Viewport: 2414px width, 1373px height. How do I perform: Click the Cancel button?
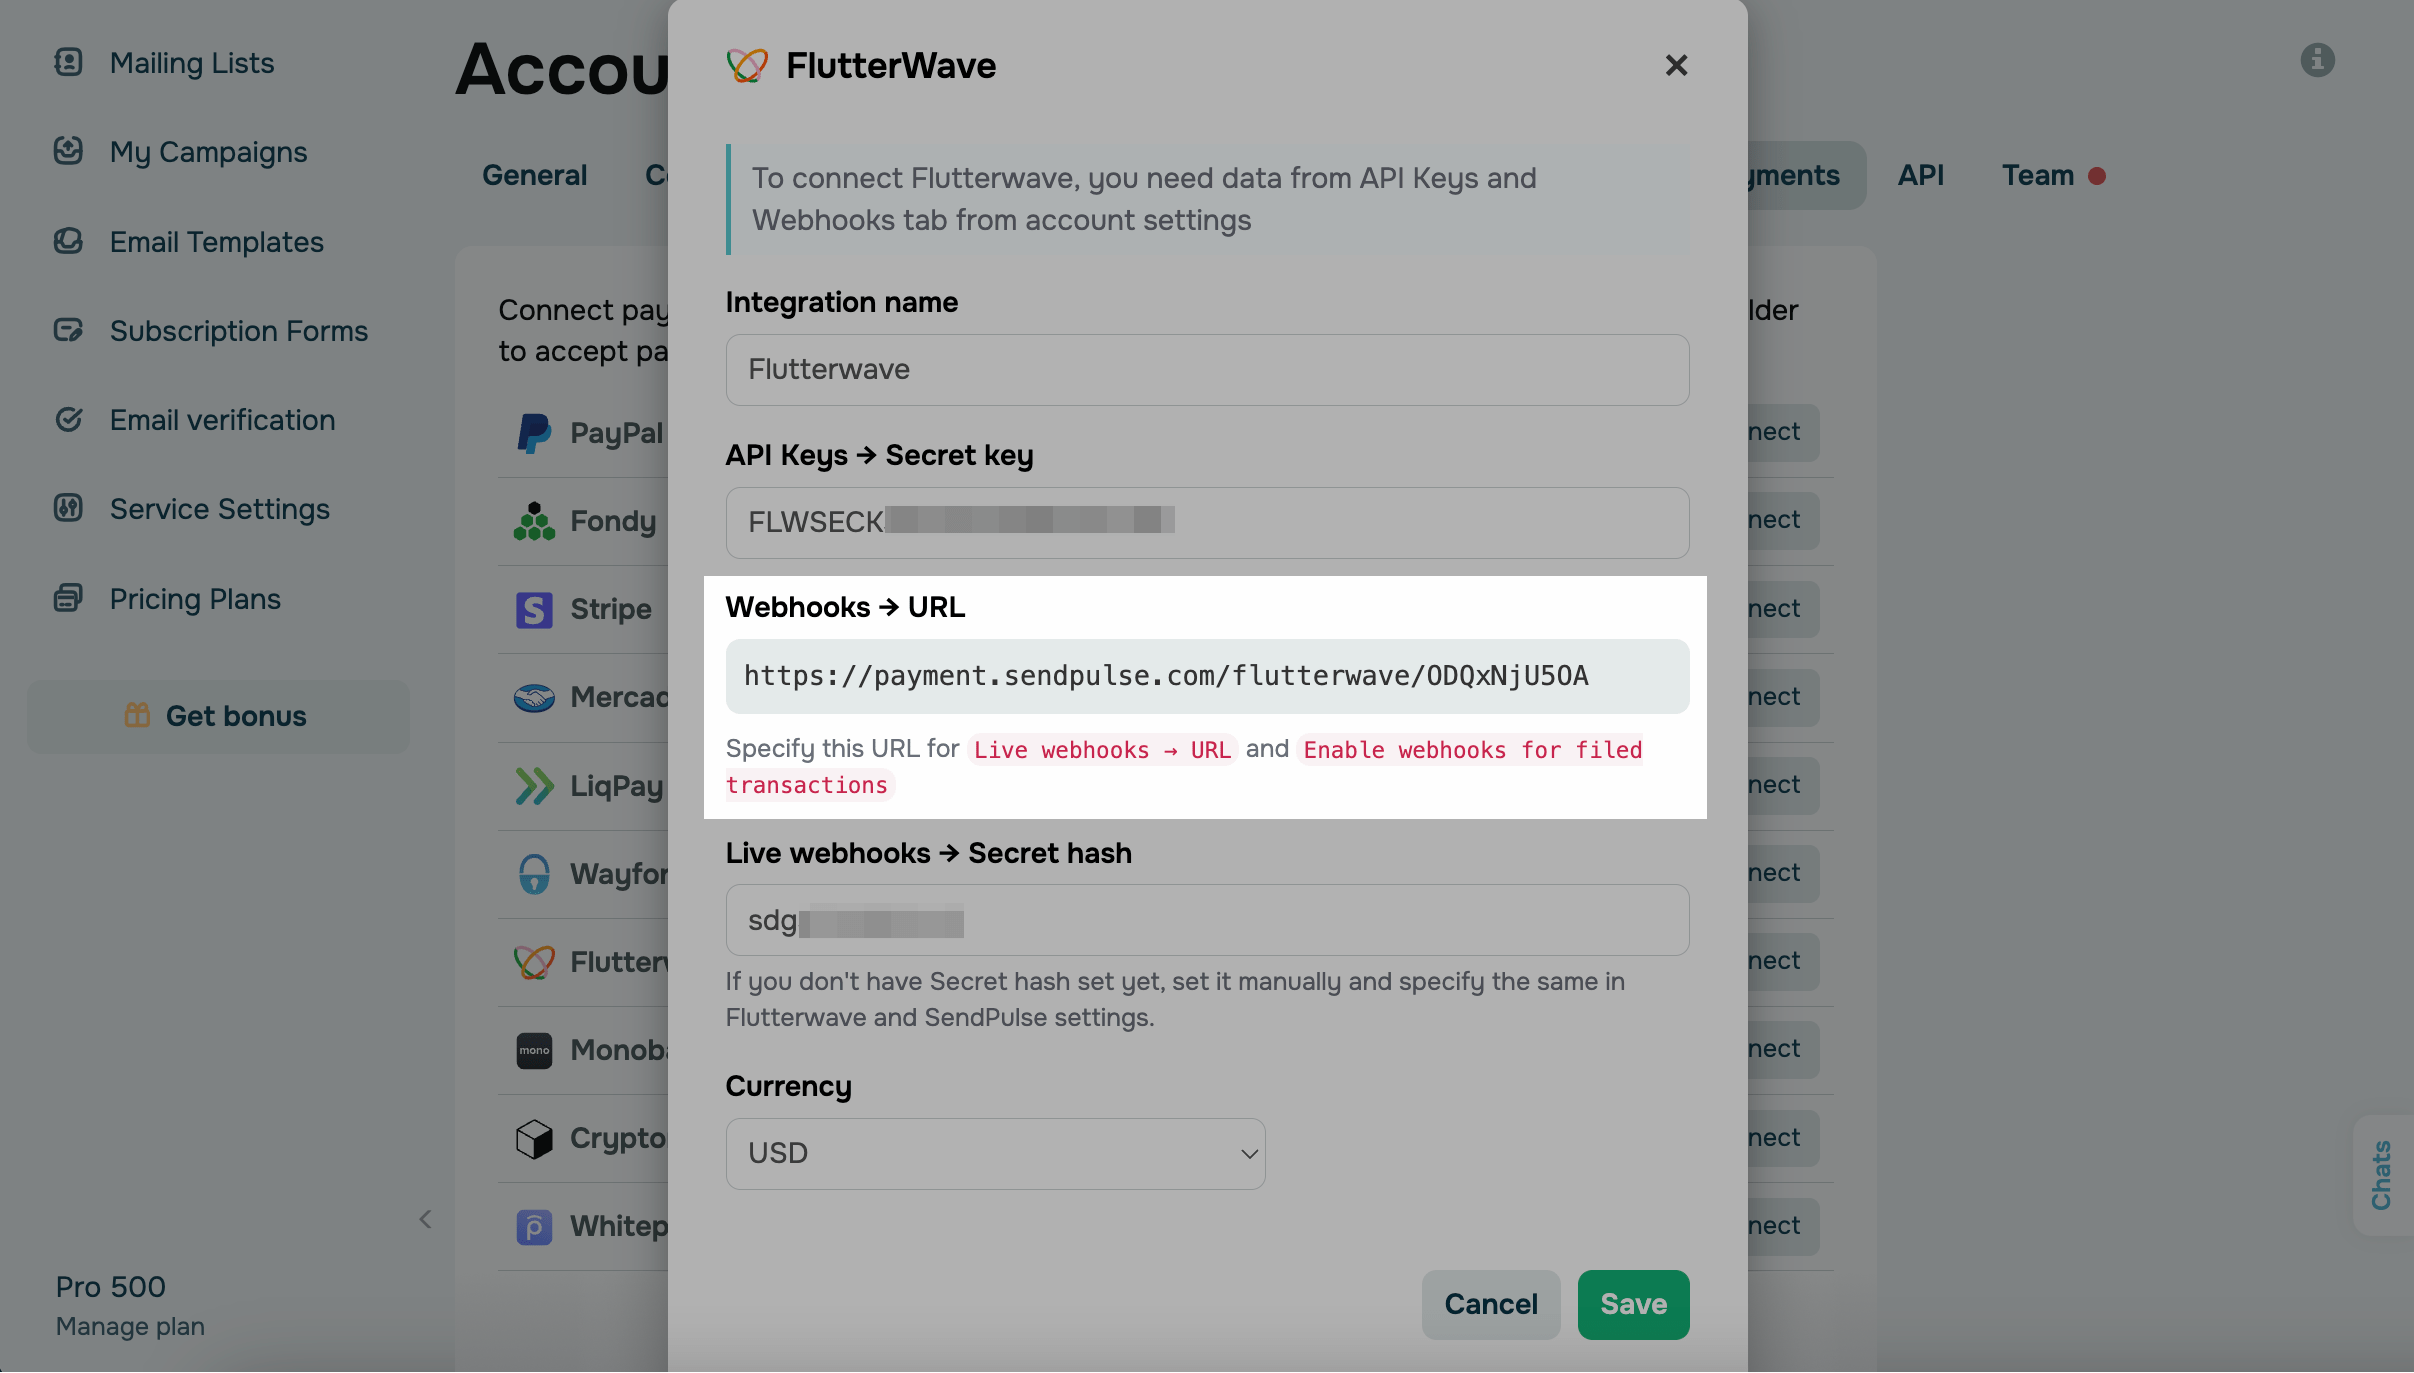[1490, 1304]
